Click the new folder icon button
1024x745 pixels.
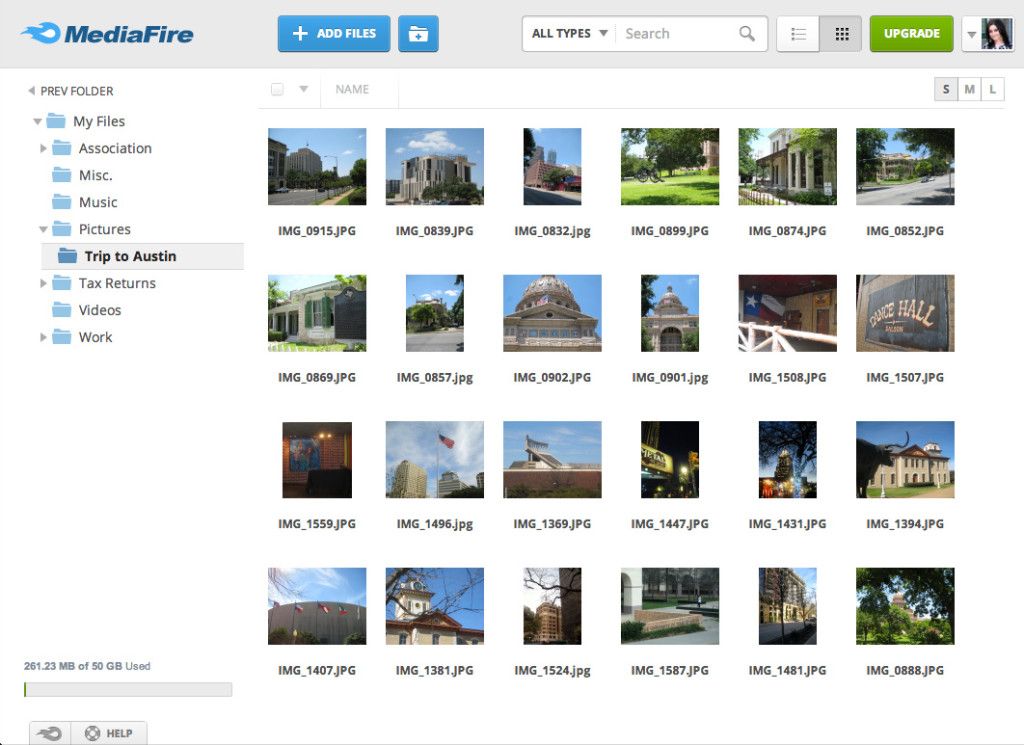click(x=418, y=33)
